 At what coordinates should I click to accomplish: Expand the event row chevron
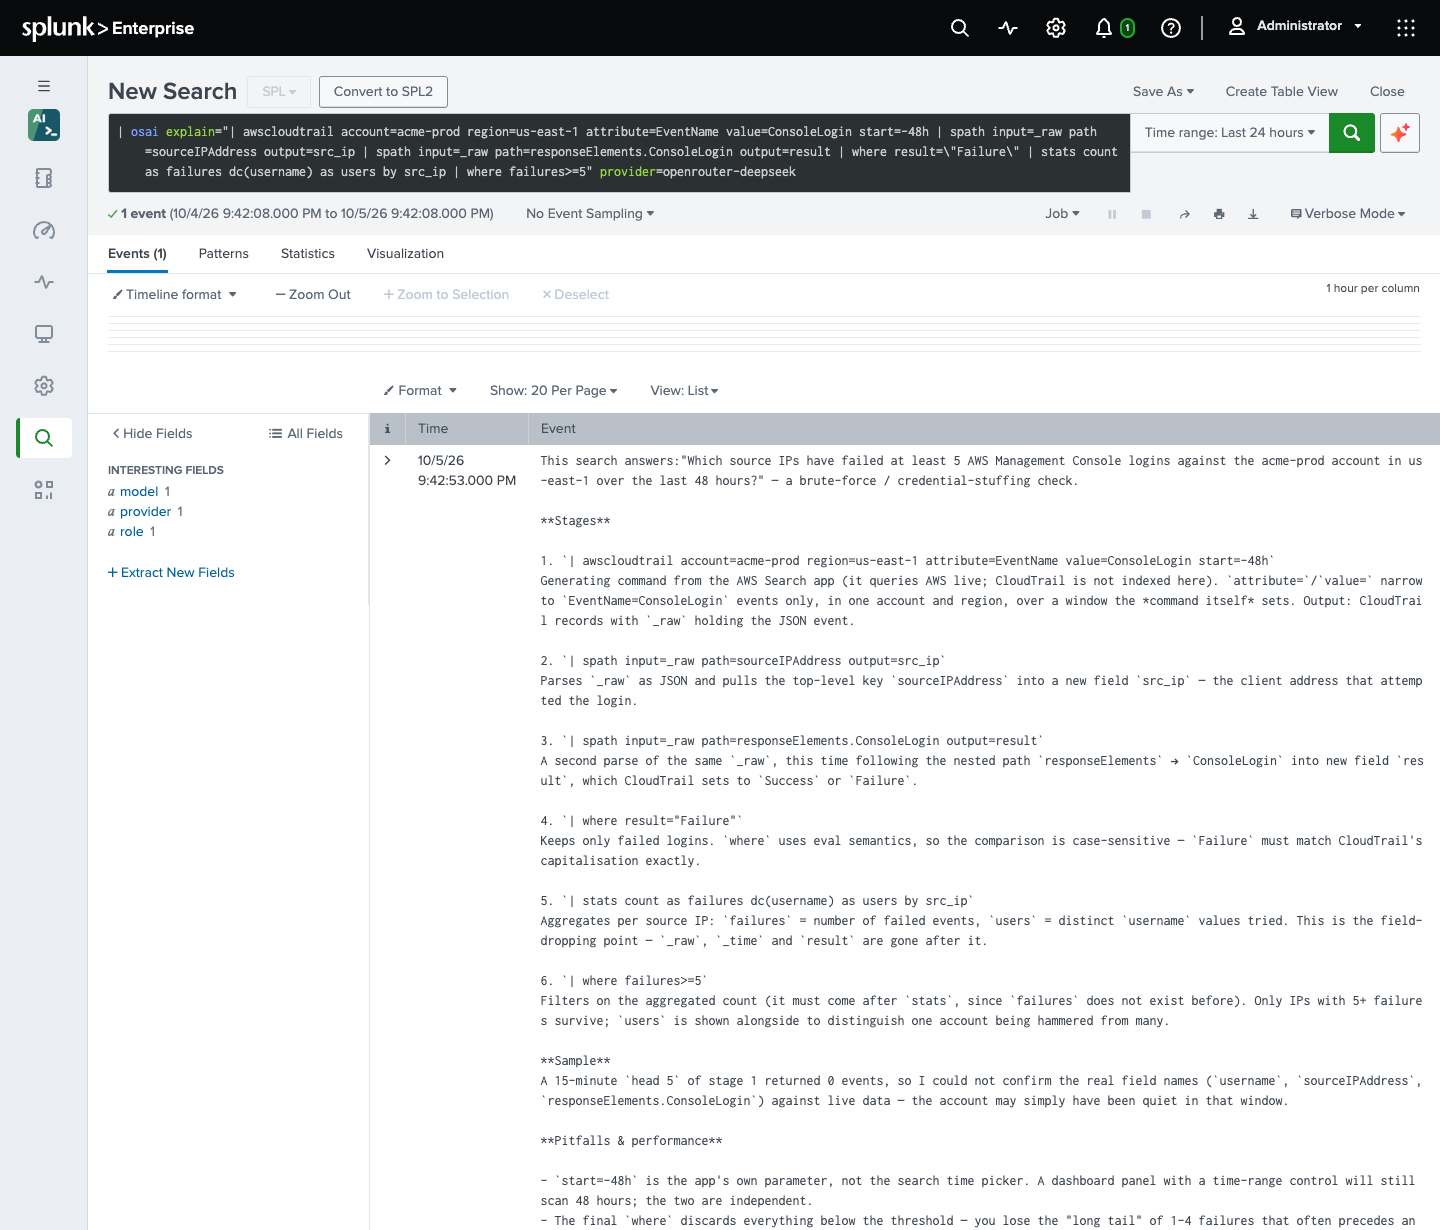tap(388, 460)
